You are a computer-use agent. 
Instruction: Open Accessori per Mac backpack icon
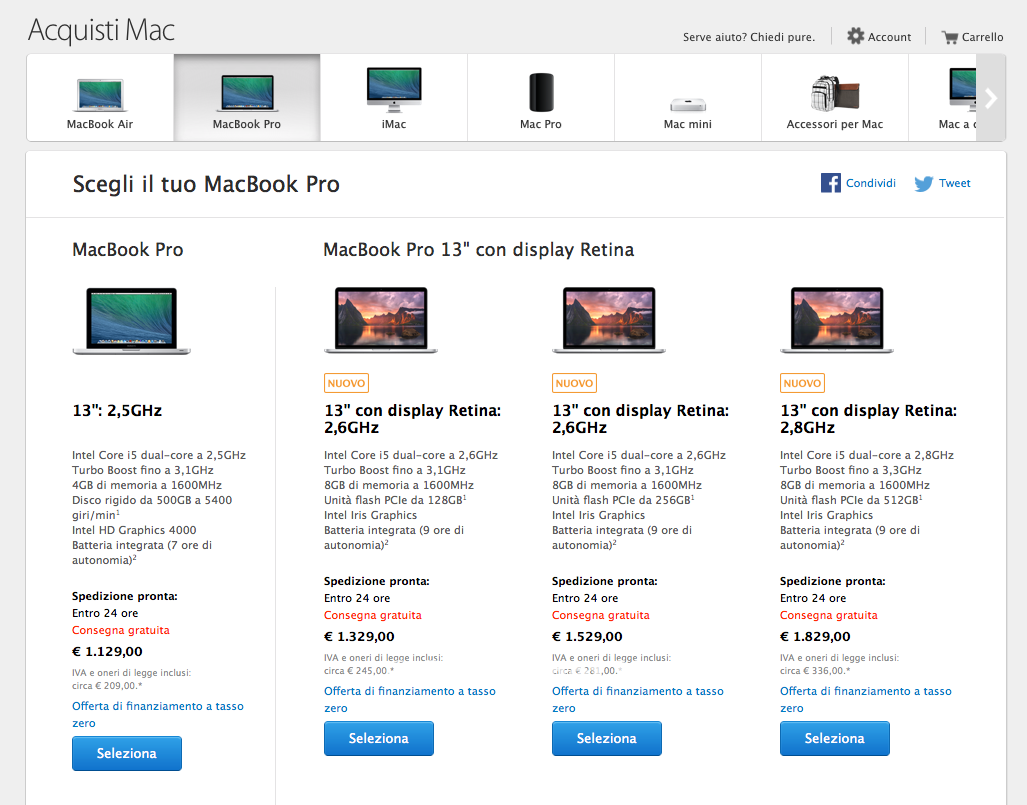pyautogui.click(x=835, y=93)
